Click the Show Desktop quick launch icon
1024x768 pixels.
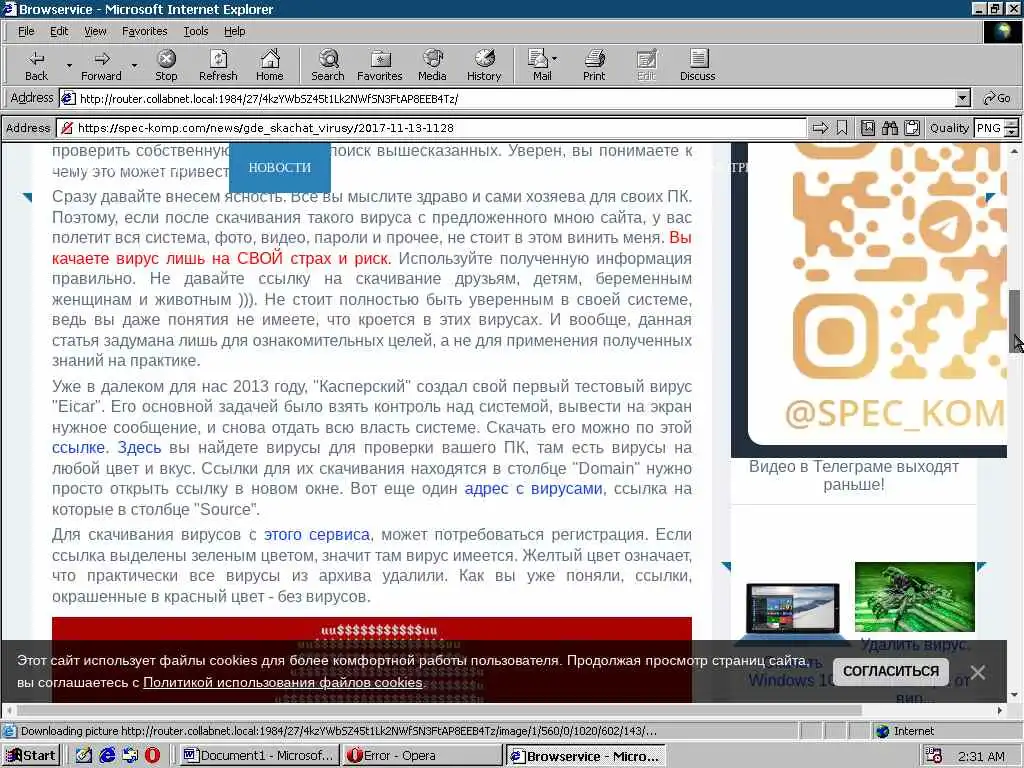[x=84, y=756]
